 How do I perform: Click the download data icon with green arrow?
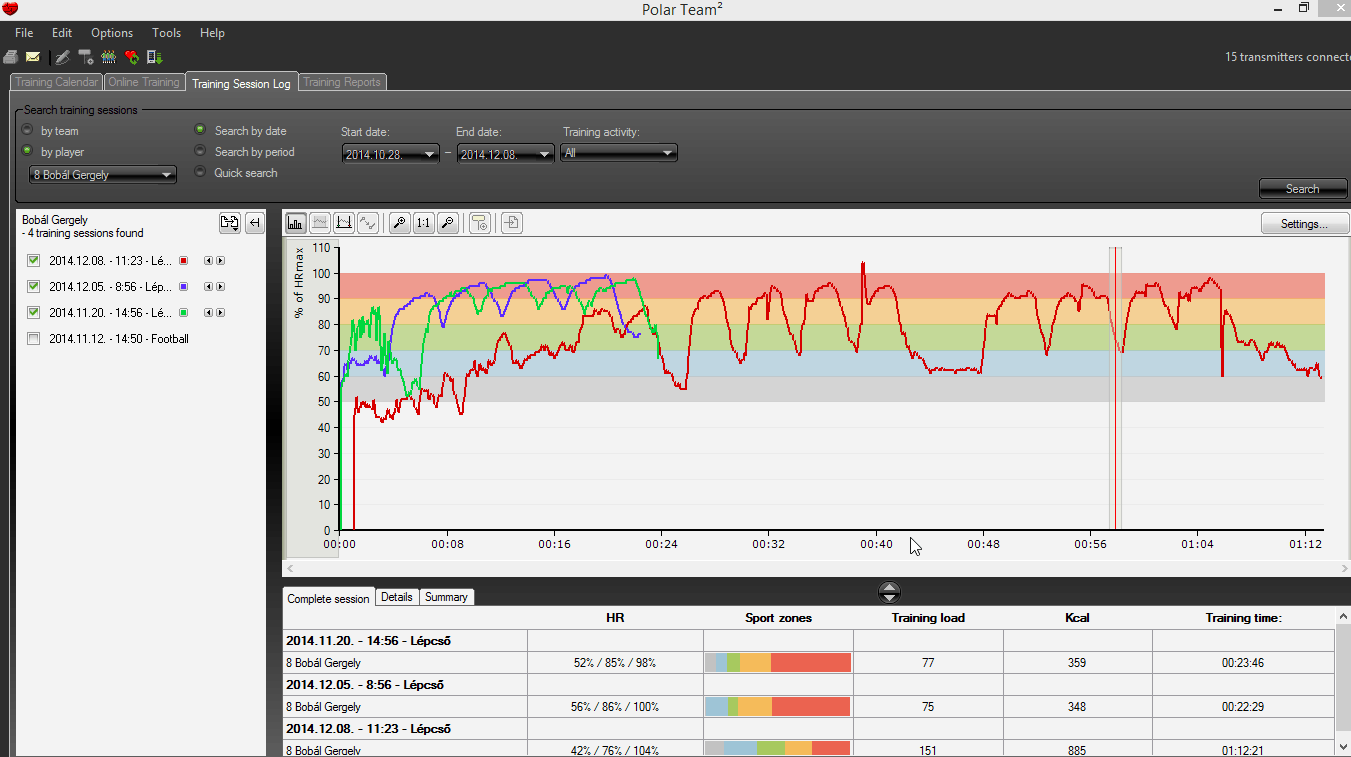(155, 57)
